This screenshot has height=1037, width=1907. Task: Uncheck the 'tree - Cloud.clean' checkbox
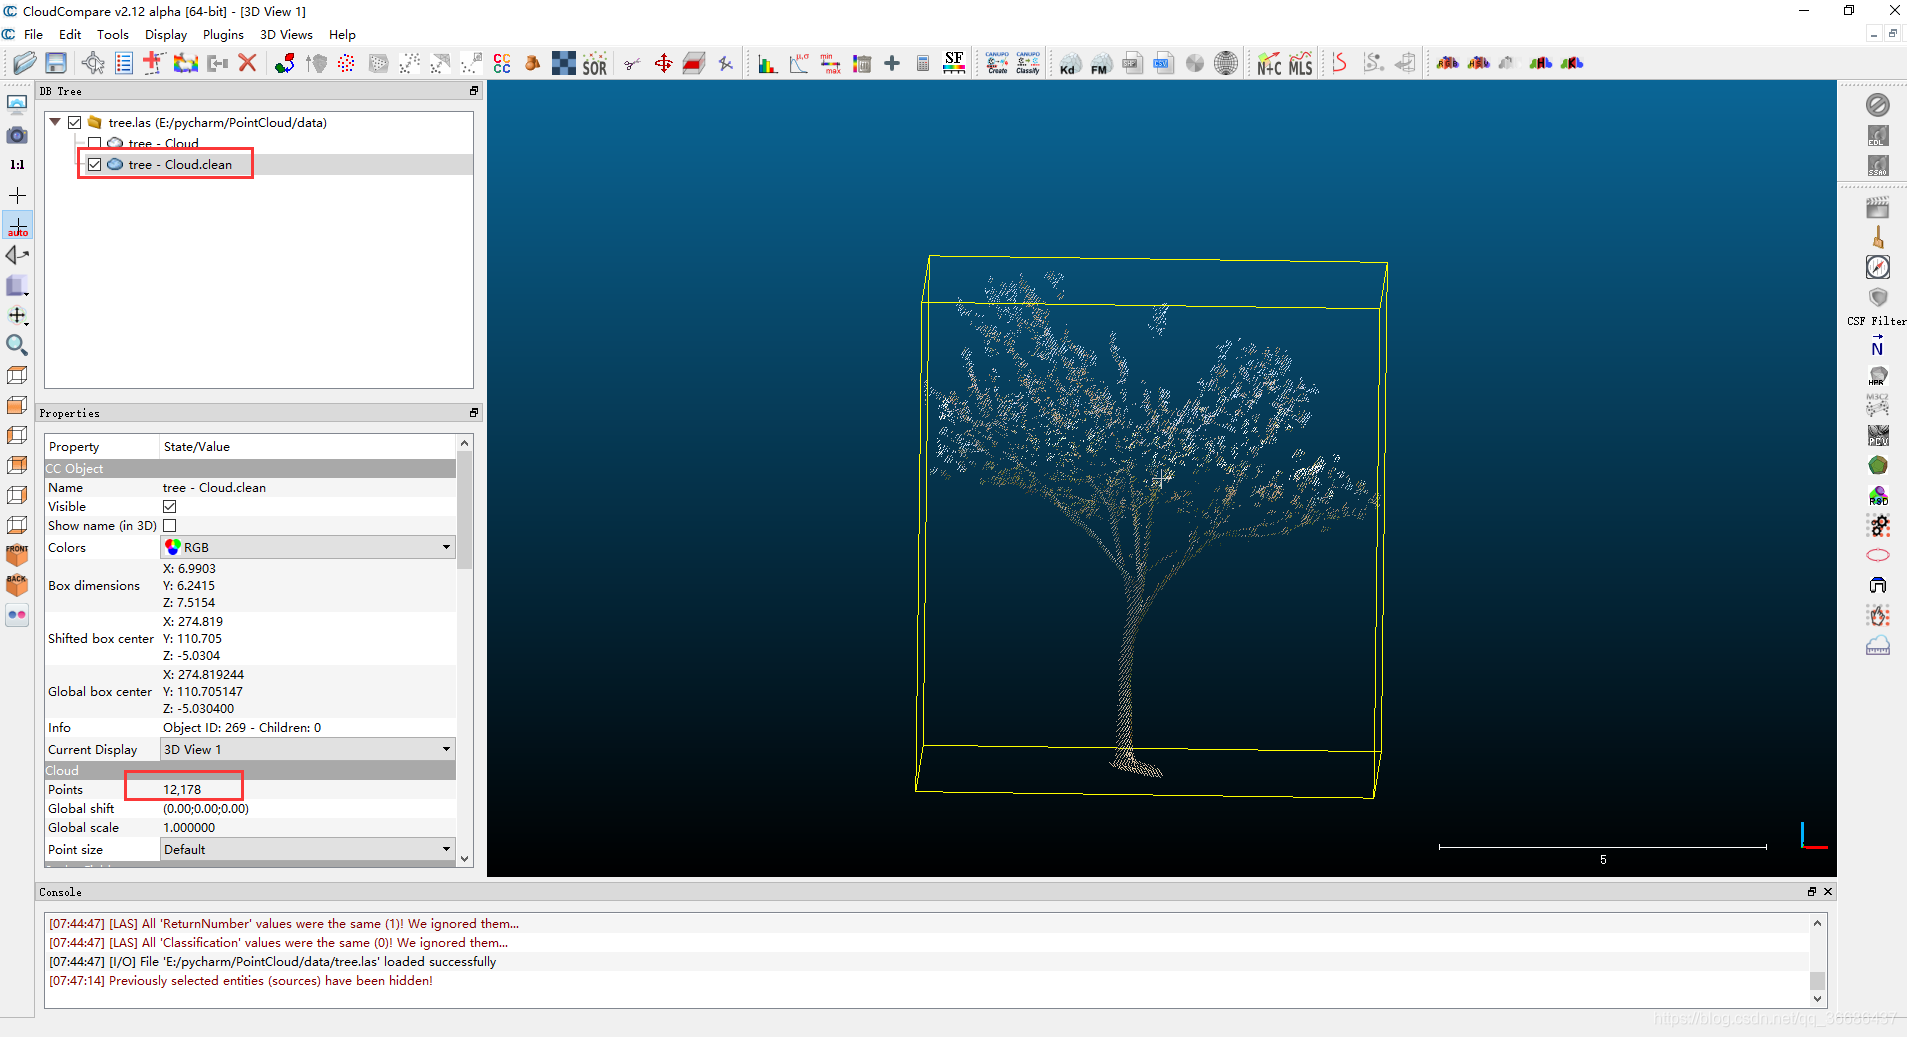click(x=94, y=164)
